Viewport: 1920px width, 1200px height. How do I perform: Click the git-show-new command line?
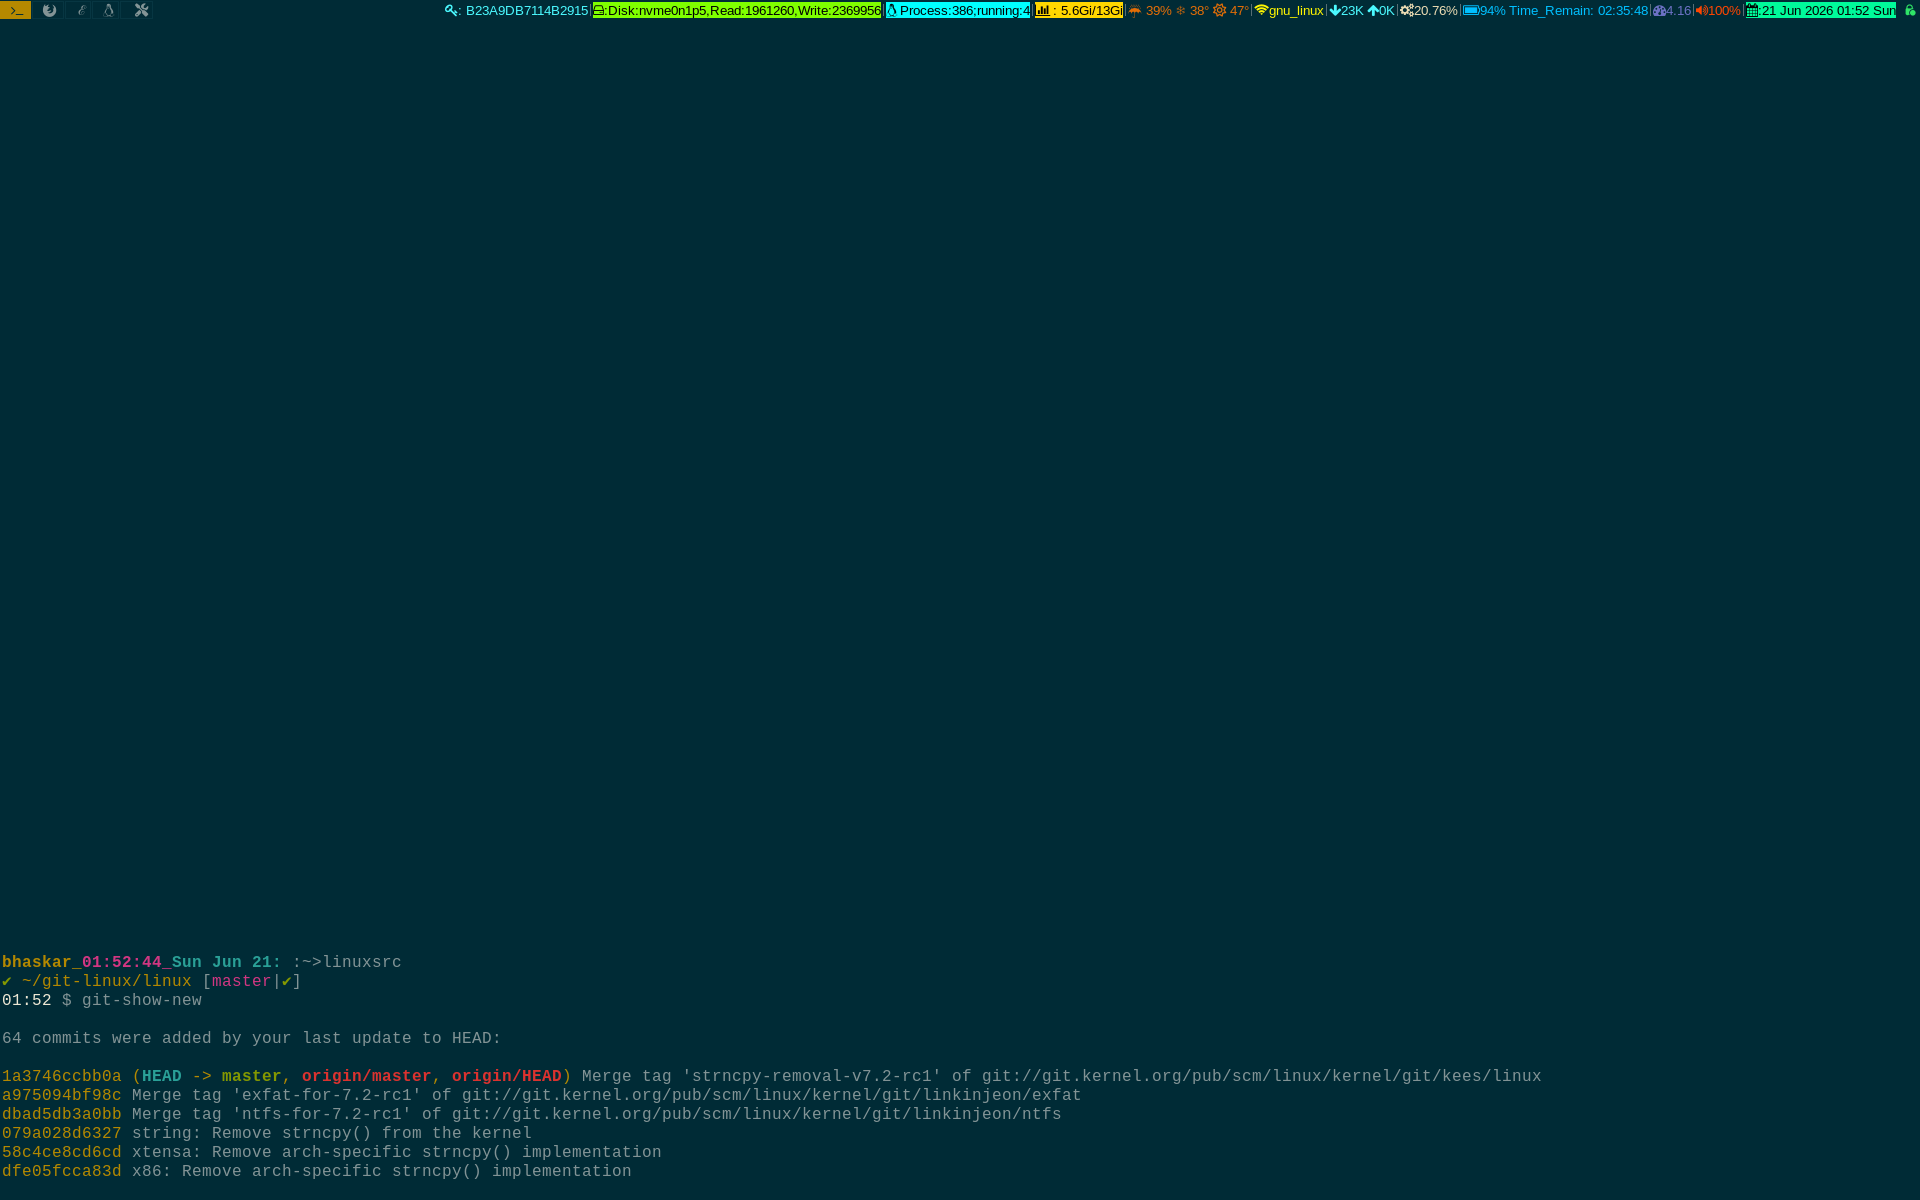click(142, 1001)
